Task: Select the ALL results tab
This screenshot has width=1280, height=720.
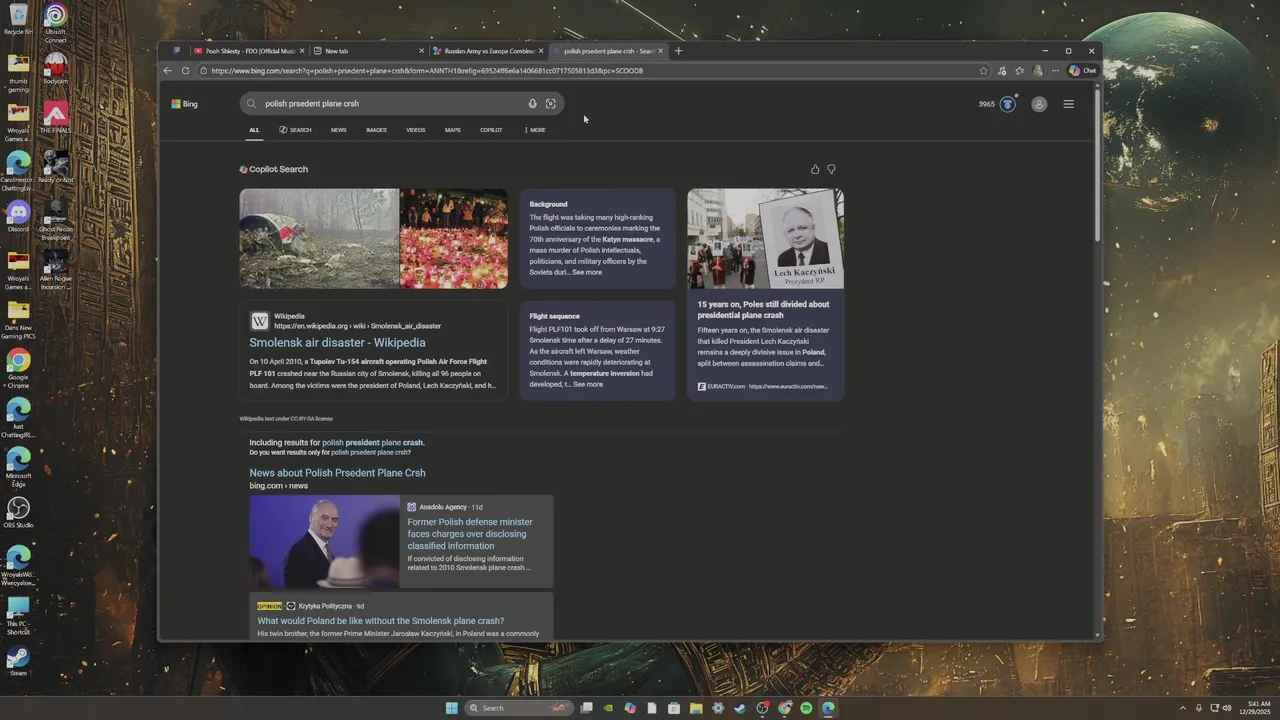Action: tap(254, 130)
